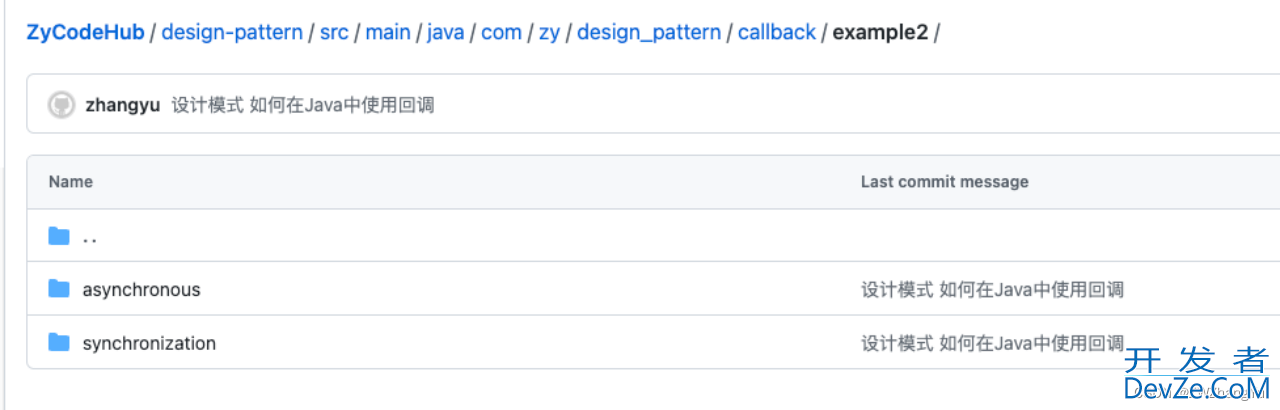
Task: Navigate to design_pattern breadcrumb folder
Action: tap(649, 32)
